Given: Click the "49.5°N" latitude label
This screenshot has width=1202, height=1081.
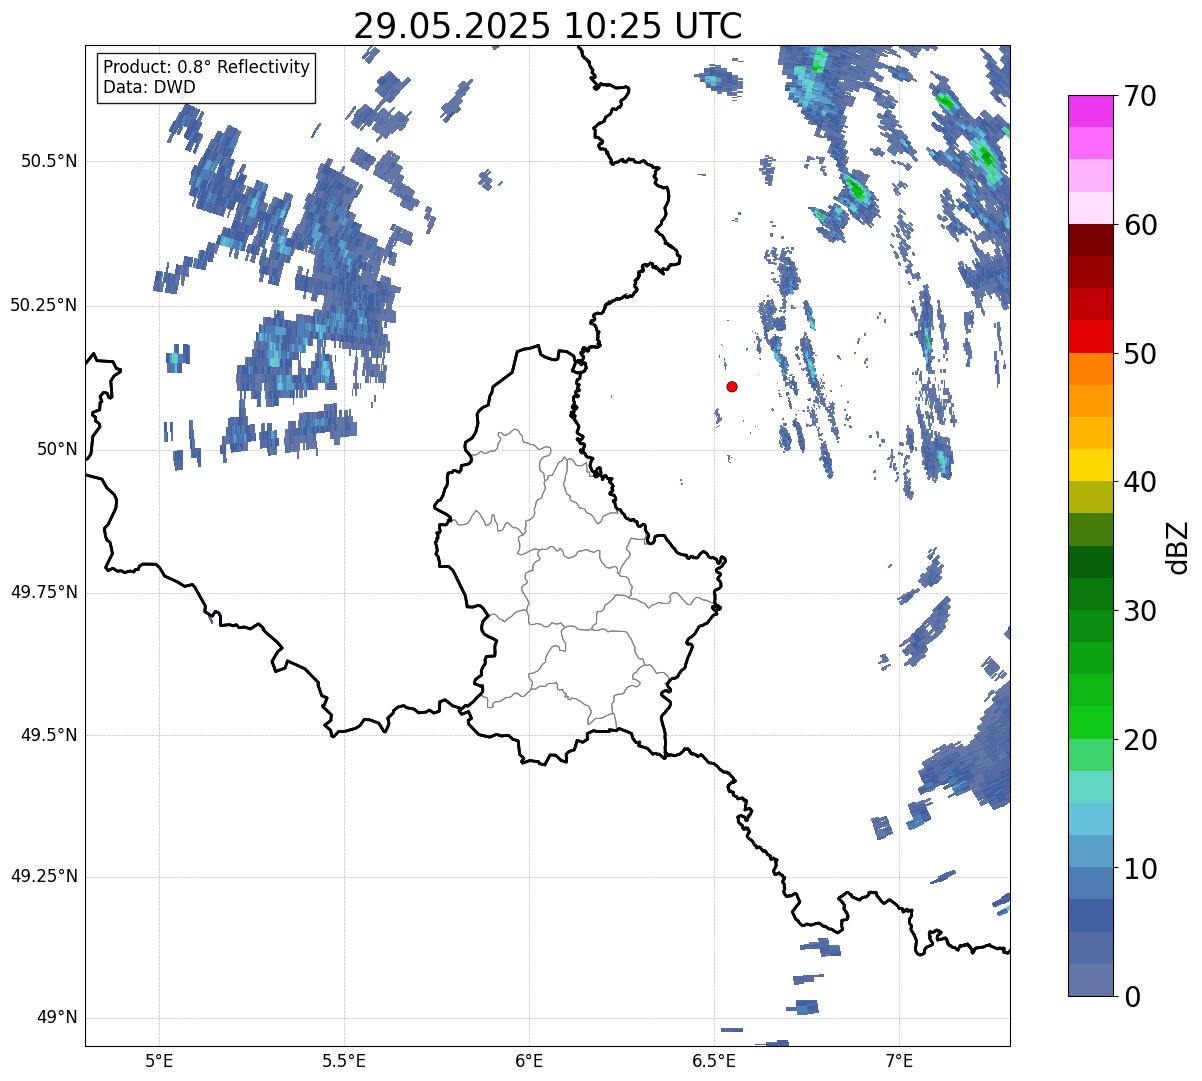Looking at the screenshot, I should point(49,735).
